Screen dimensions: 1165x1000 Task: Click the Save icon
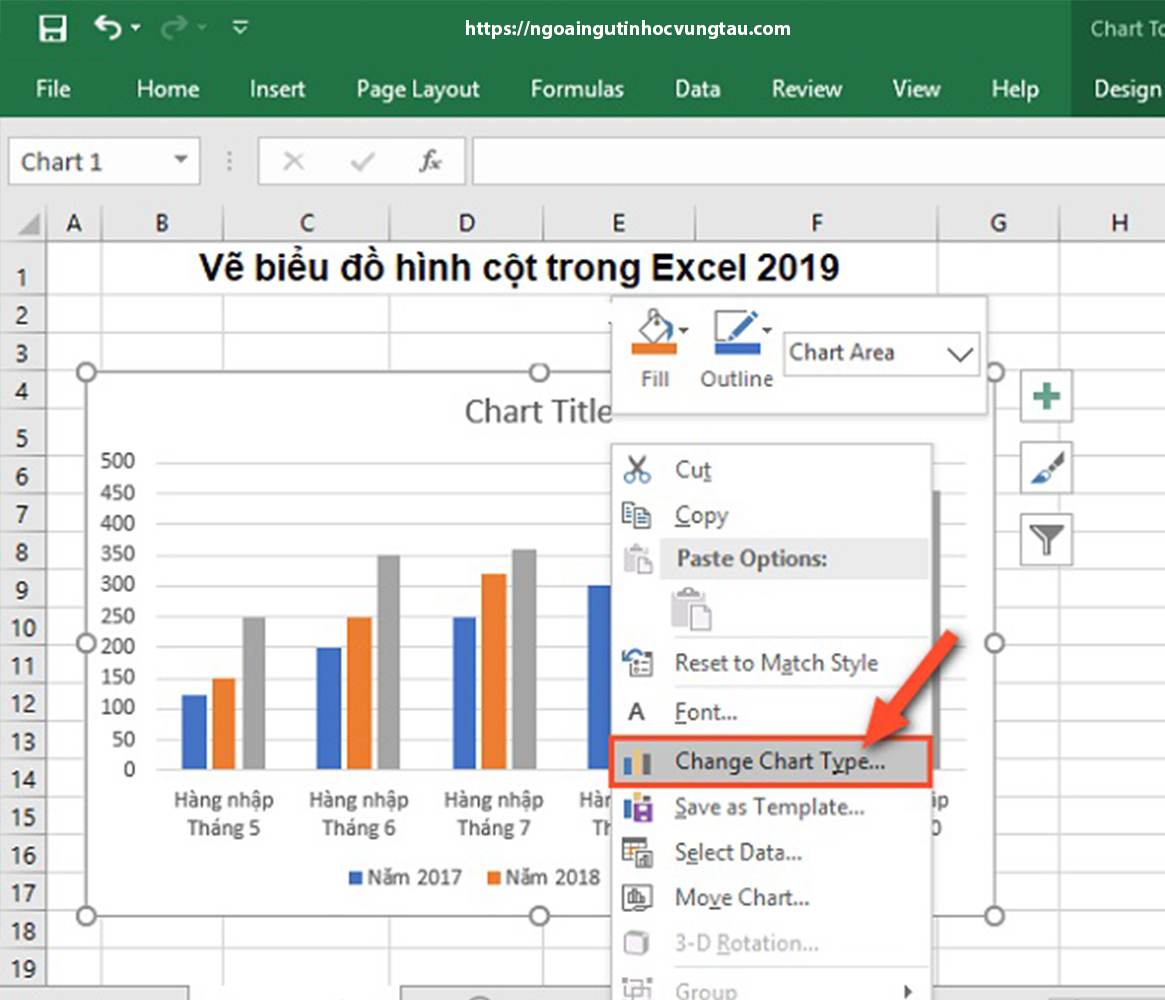53,28
